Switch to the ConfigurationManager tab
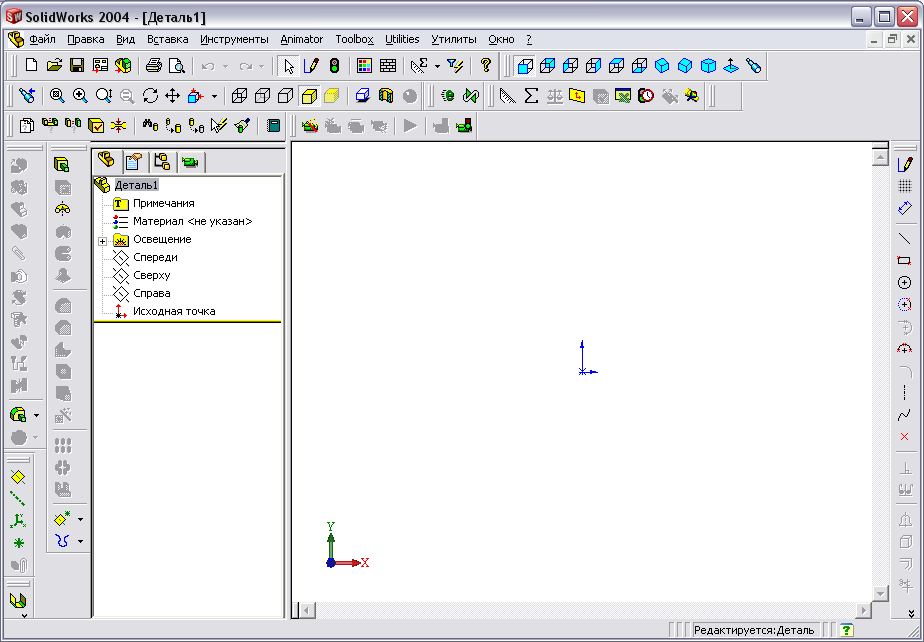The height and width of the screenshot is (642, 924). click(162, 161)
